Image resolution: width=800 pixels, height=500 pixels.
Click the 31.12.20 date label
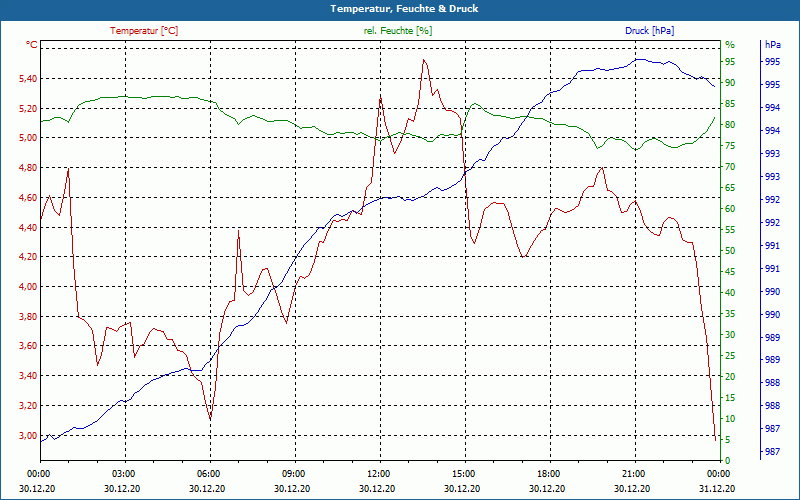coord(717,488)
